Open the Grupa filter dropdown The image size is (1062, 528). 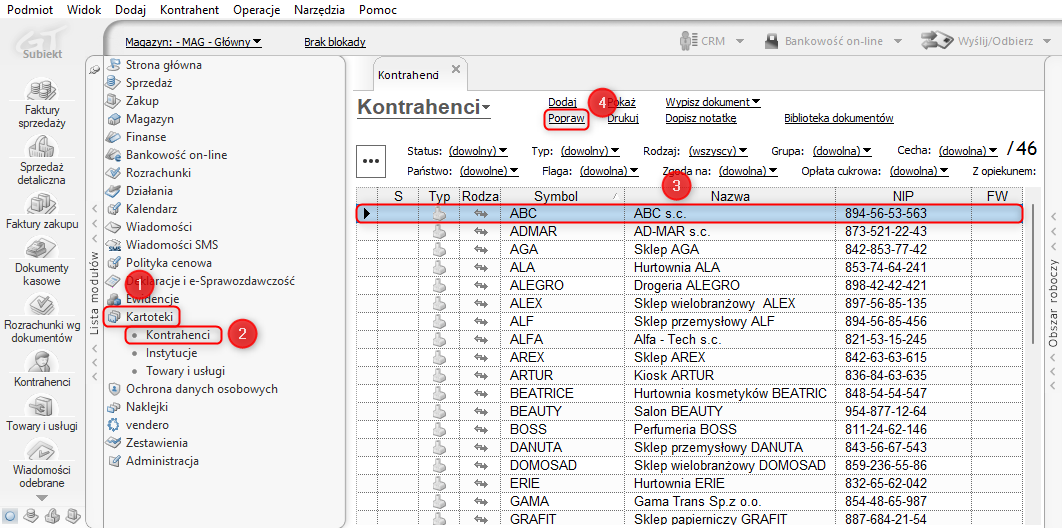coord(842,150)
